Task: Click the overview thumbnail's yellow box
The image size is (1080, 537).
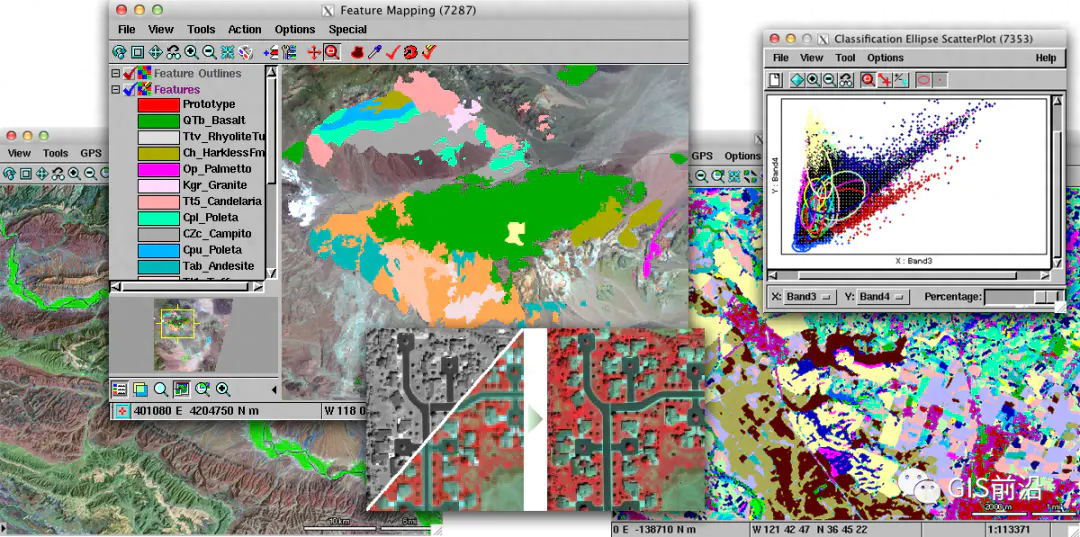Action: pos(176,325)
